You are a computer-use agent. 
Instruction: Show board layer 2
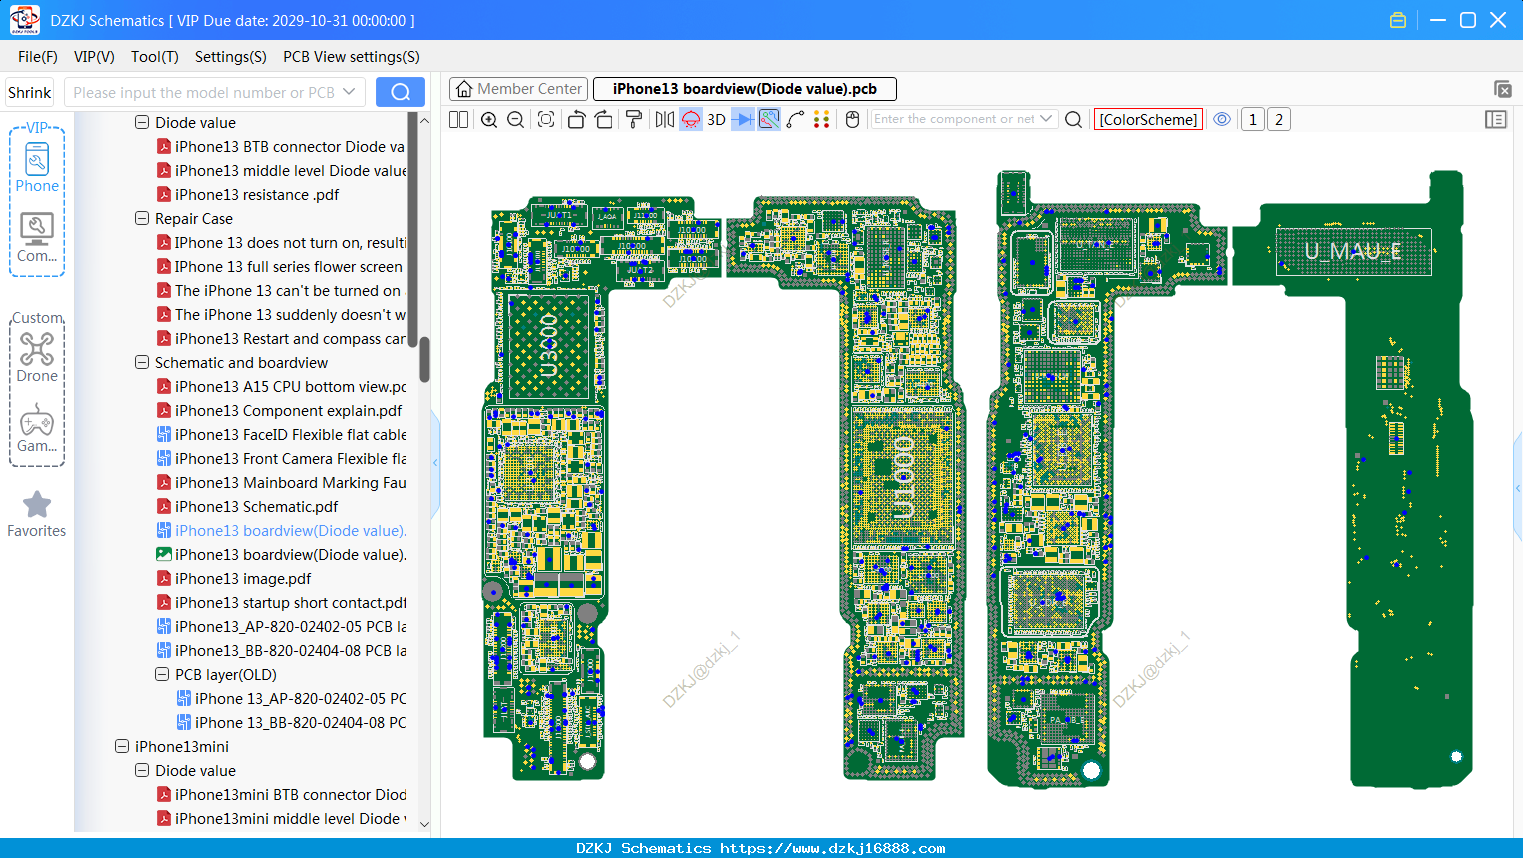tap(1278, 119)
